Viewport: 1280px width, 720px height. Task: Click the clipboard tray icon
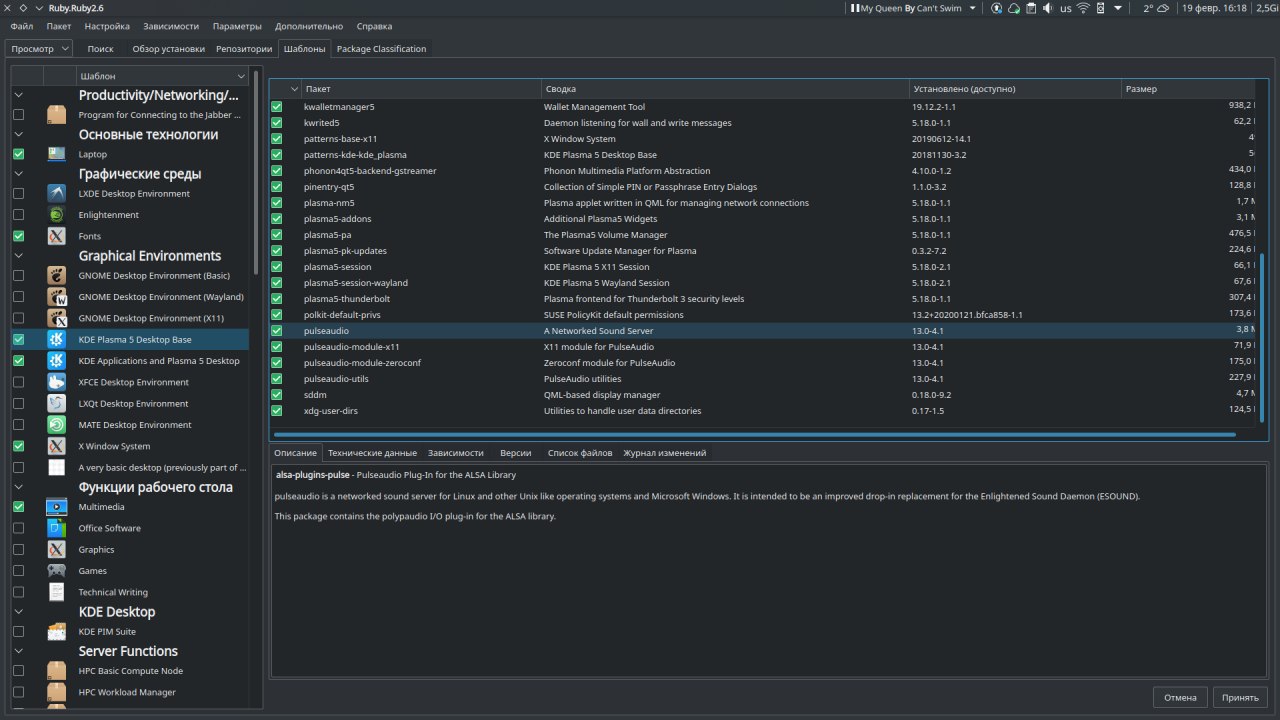[1031, 8]
